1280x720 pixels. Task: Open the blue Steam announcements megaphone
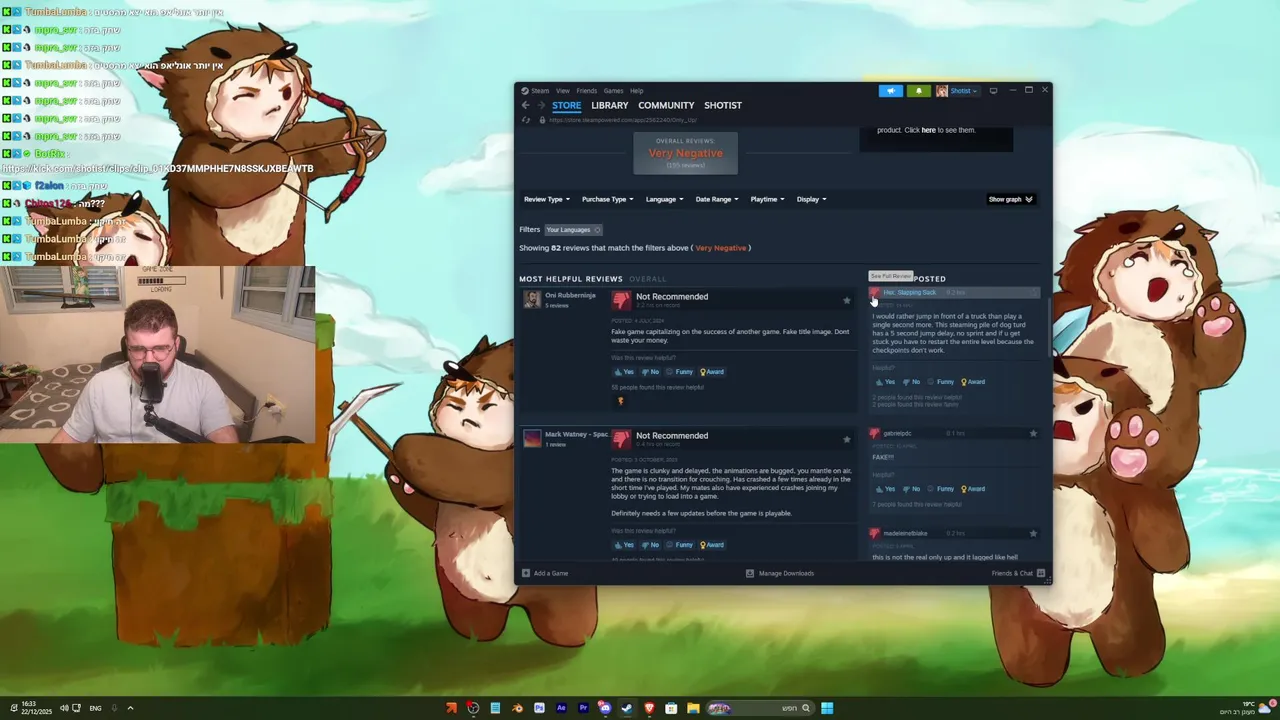coord(890,91)
